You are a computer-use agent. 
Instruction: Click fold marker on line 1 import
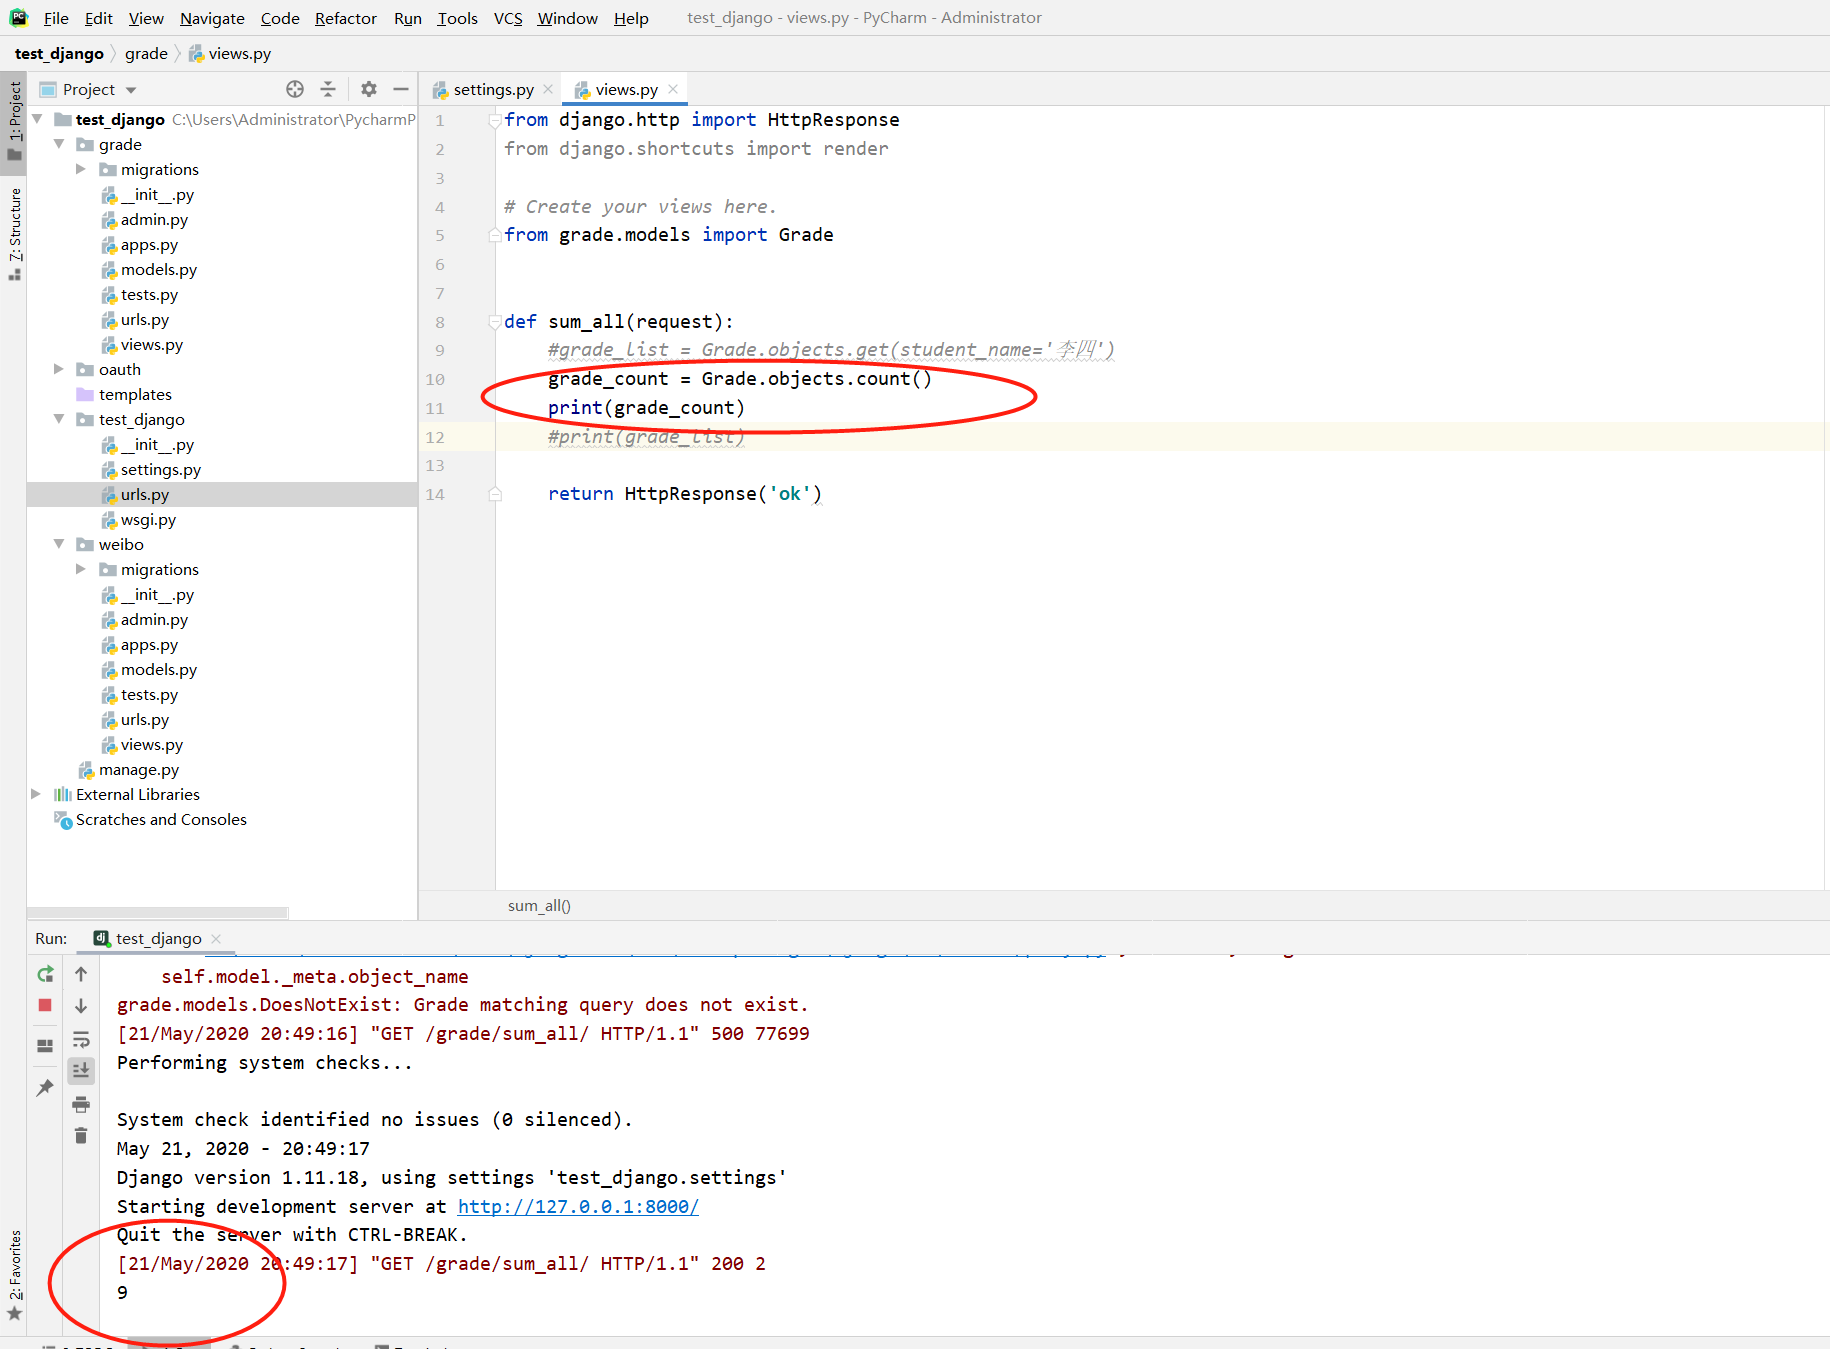click(x=494, y=120)
